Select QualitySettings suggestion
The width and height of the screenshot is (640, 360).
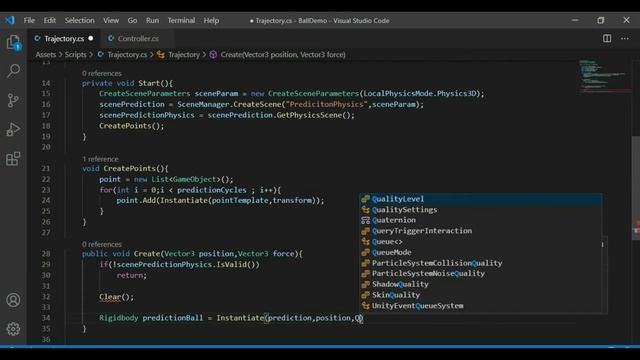[481, 209]
